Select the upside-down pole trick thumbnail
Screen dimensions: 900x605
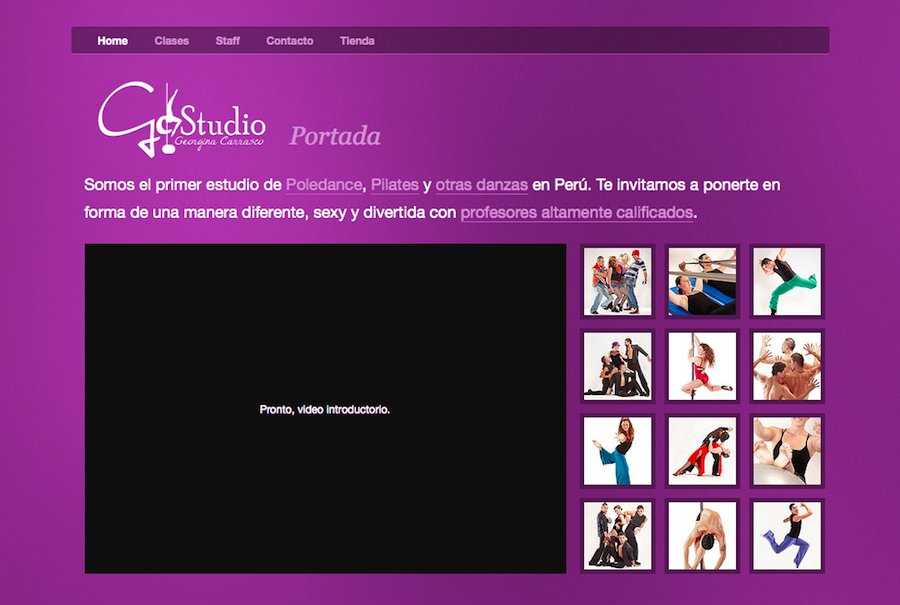point(702,535)
